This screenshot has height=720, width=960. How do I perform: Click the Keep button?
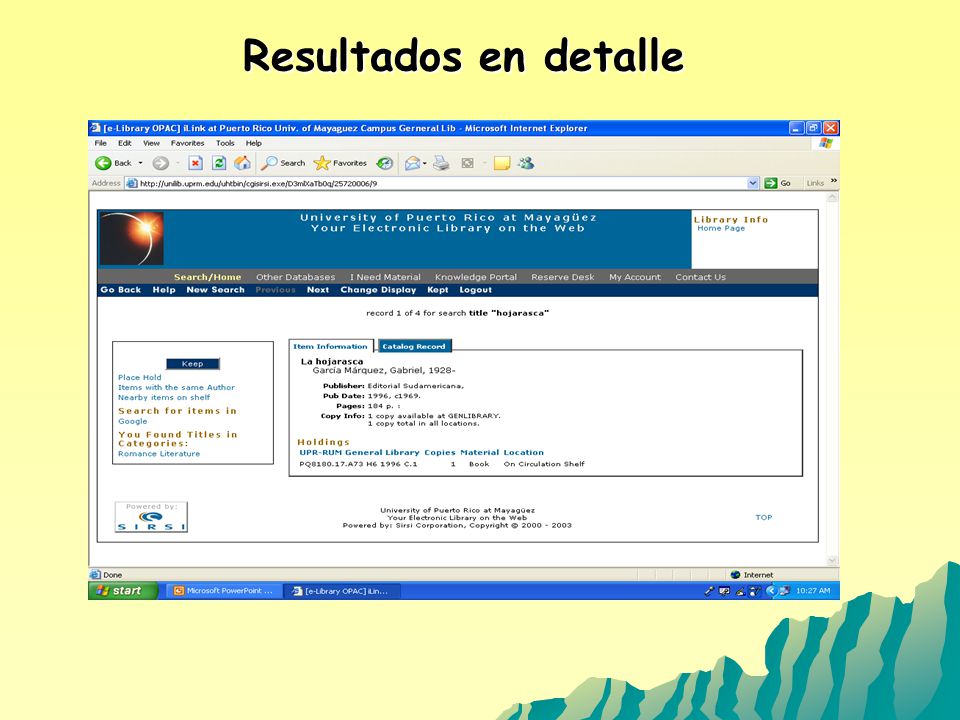(x=193, y=364)
